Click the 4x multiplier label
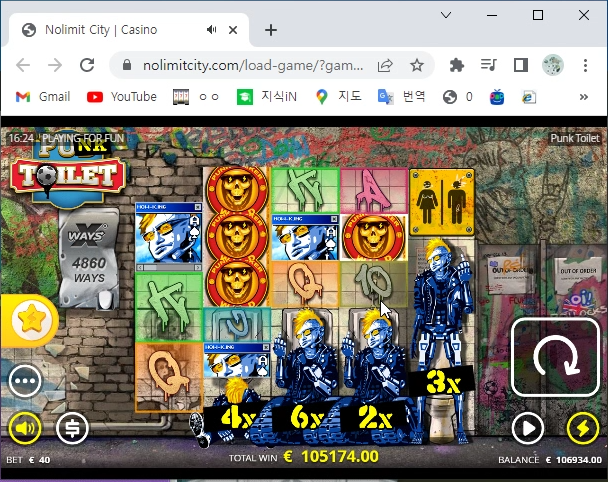Image resolution: width=608 pixels, height=482 pixels. click(237, 418)
